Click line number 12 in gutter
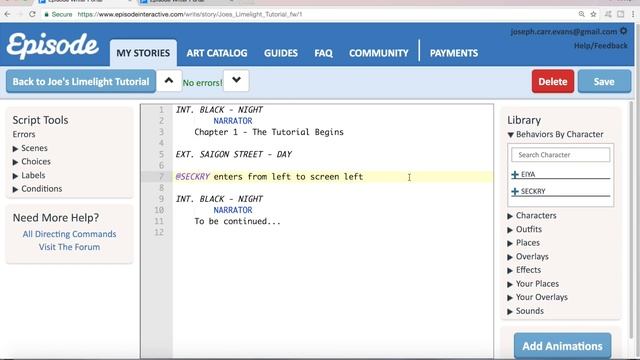The image size is (640, 360). (x=159, y=232)
